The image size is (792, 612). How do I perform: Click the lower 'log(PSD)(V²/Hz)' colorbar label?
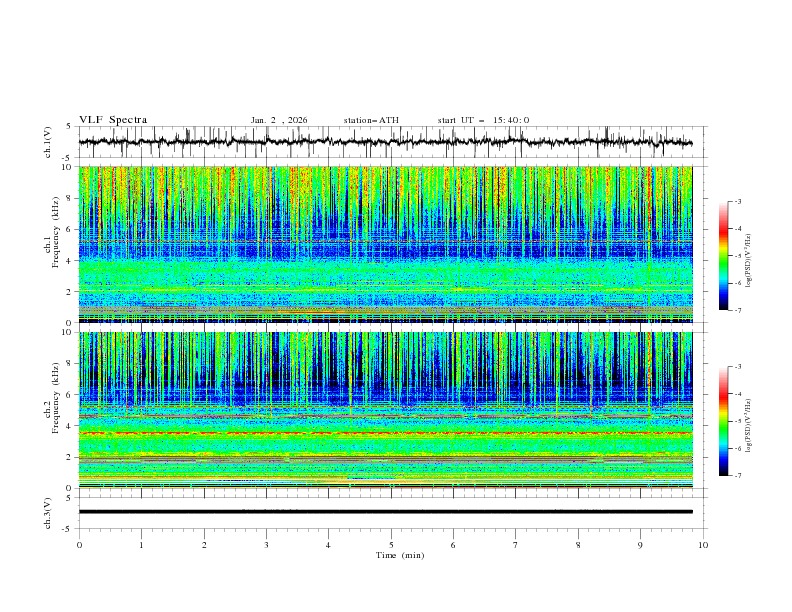coord(749,425)
